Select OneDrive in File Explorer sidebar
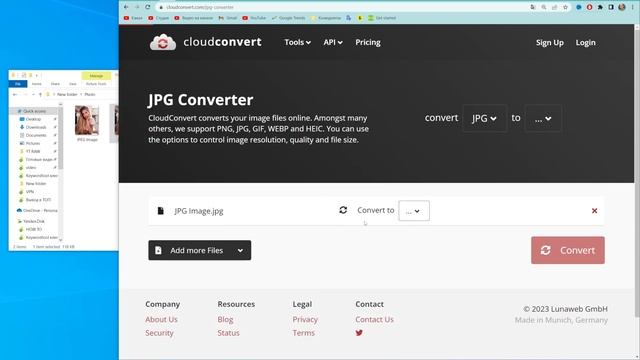Viewport: 640px width, 360px height. [x=38, y=211]
